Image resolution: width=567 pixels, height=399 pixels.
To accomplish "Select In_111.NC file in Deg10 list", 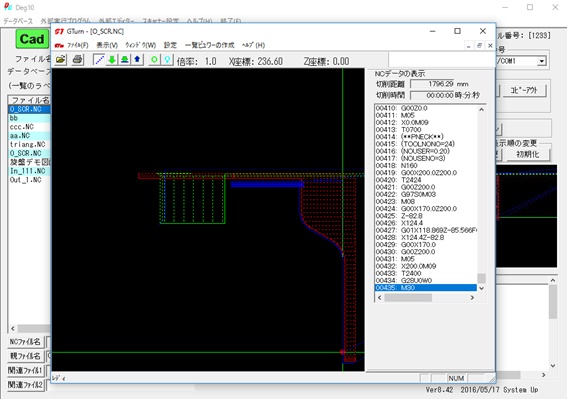I will coord(29,171).
